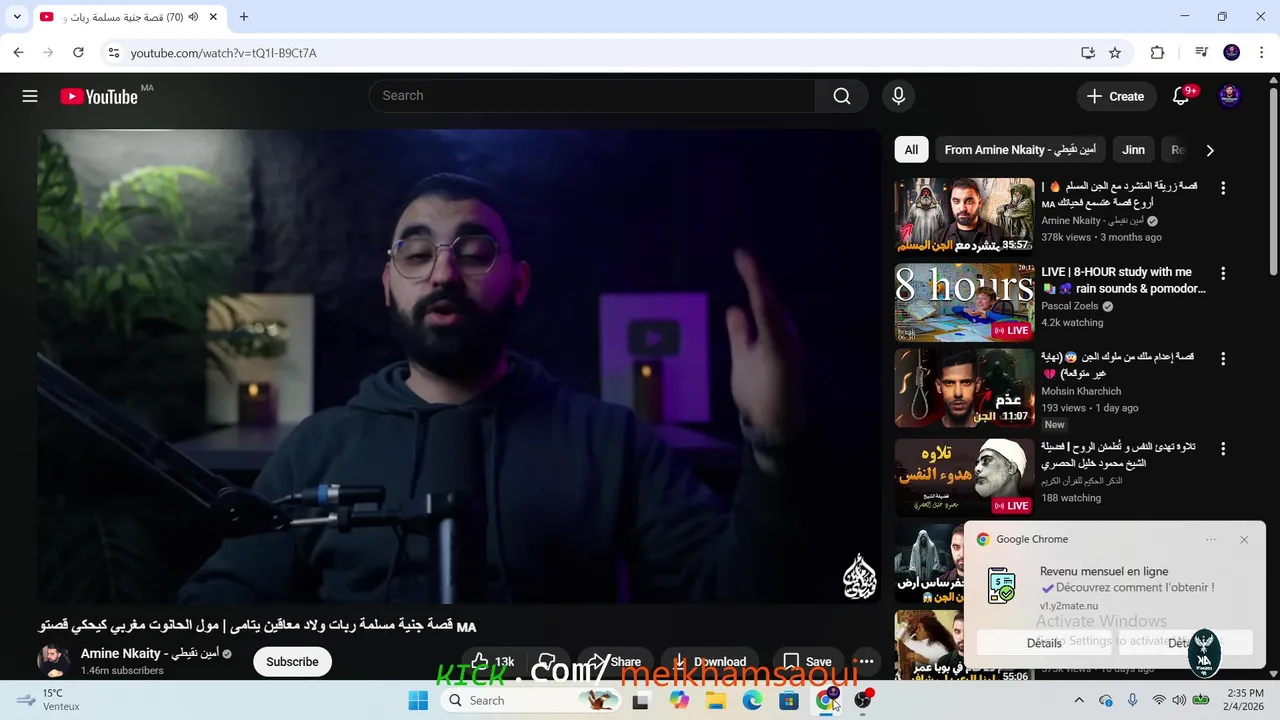The width and height of the screenshot is (1280, 720).
Task: Select the From Amine Nkaity filter chip
Action: point(1020,150)
